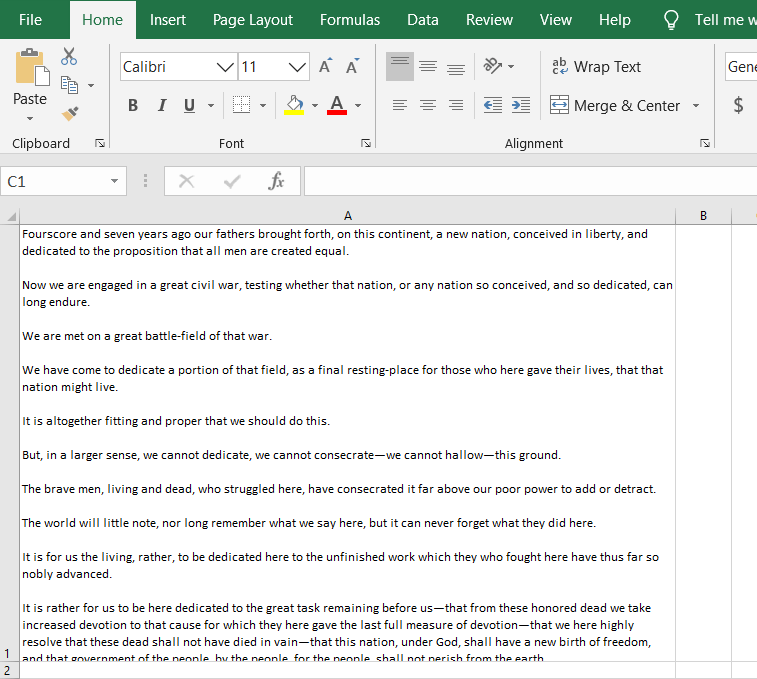Decrease font size with smaller A
Screen dimensions: 757x679
click(x=352, y=66)
